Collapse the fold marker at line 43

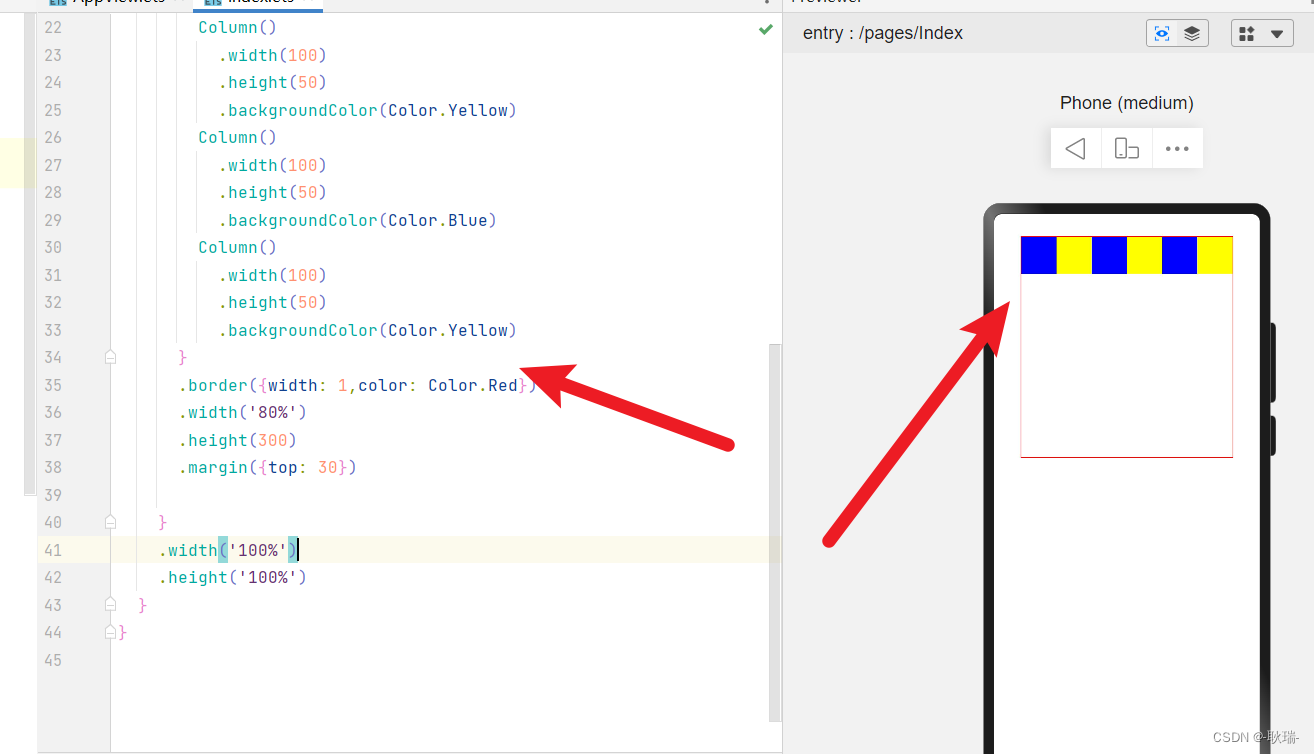[x=110, y=605]
